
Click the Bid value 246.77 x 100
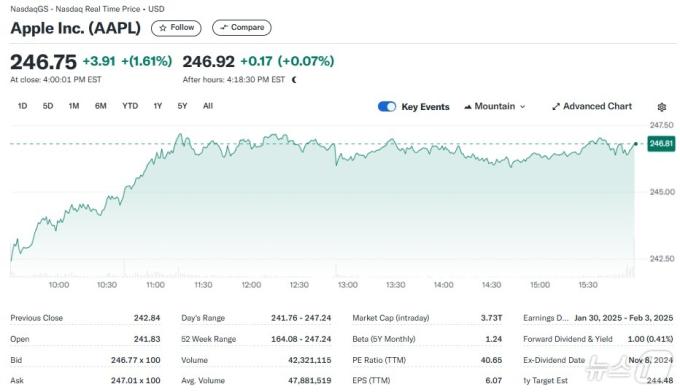(x=135, y=360)
